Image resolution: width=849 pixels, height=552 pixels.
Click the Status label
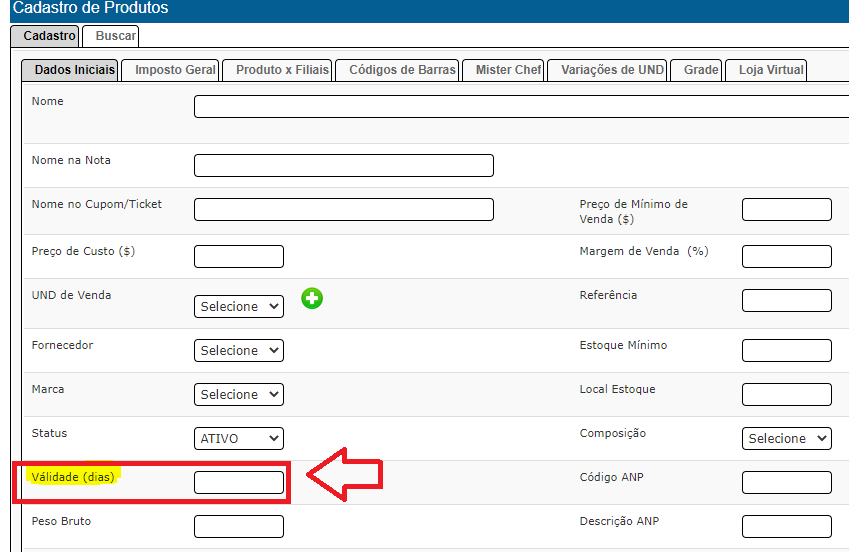[x=49, y=433]
